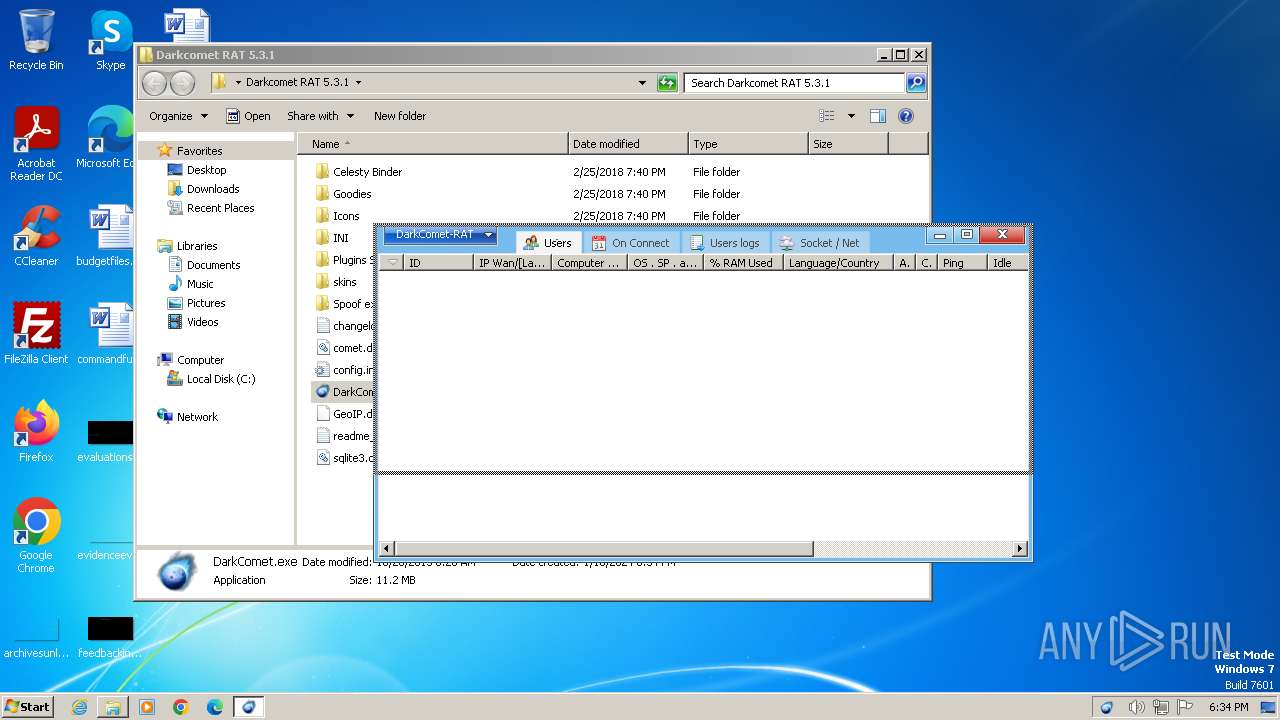The width and height of the screenshot is (1280, 720).
Task: Click the Explorer refresh button
Action: (667, 83)
